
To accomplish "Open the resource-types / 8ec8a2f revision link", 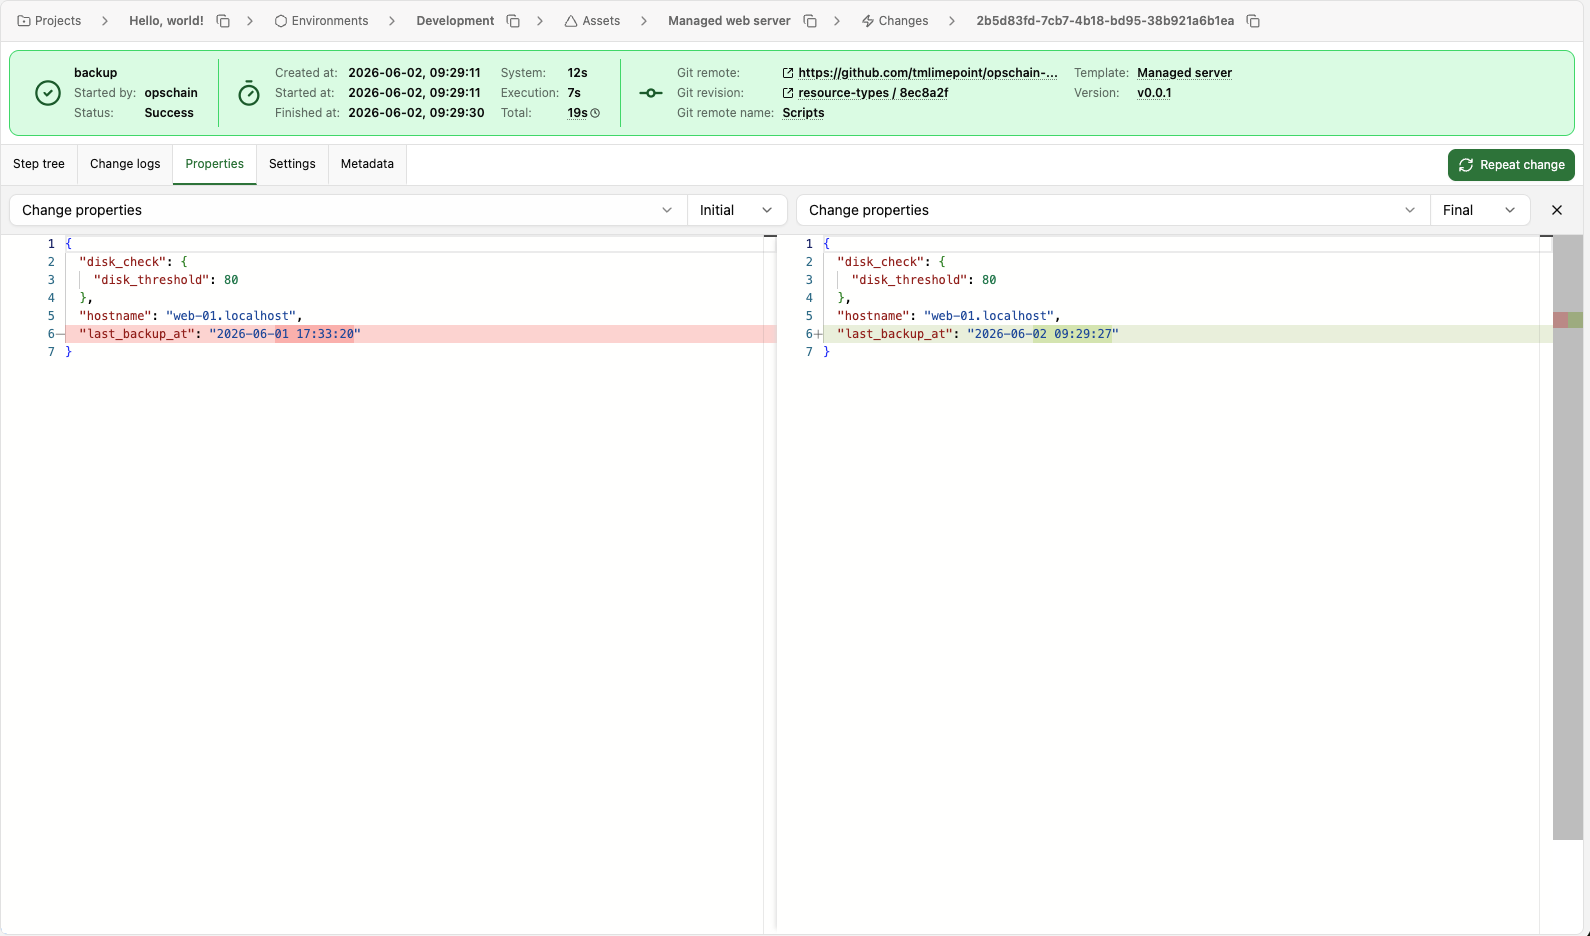I will pos(873,93).
